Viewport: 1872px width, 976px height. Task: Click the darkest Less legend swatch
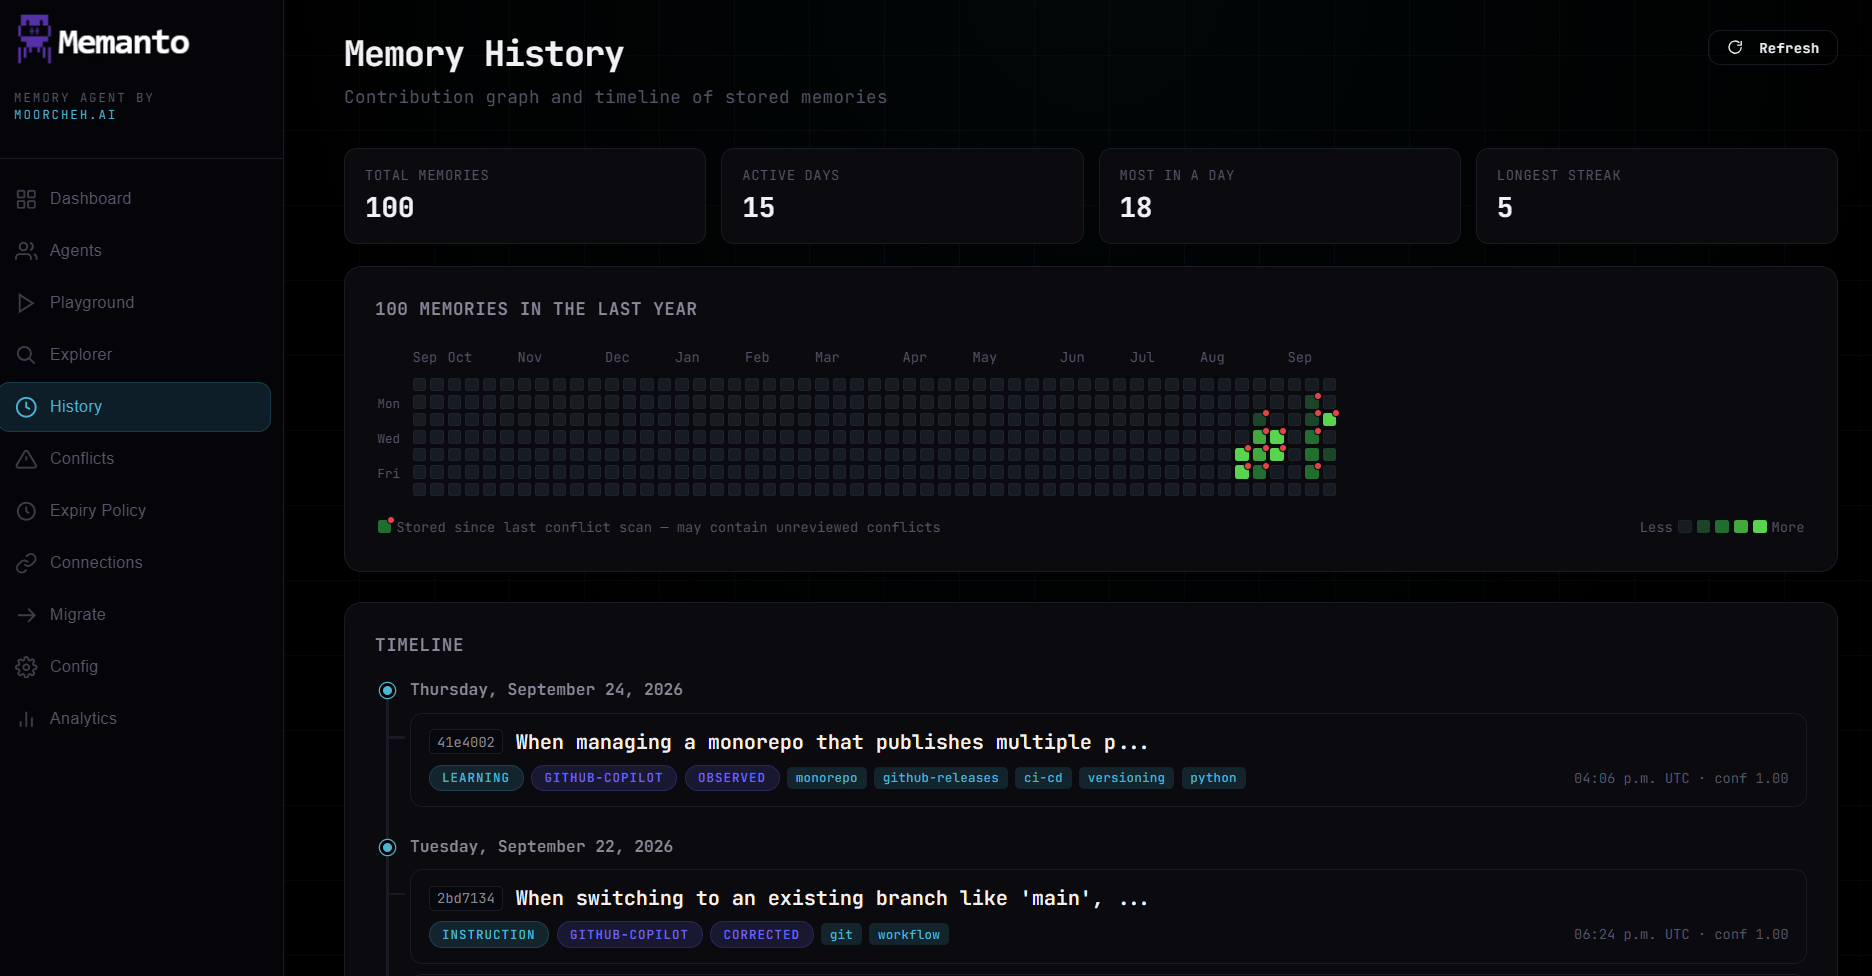click(1685, 527)
